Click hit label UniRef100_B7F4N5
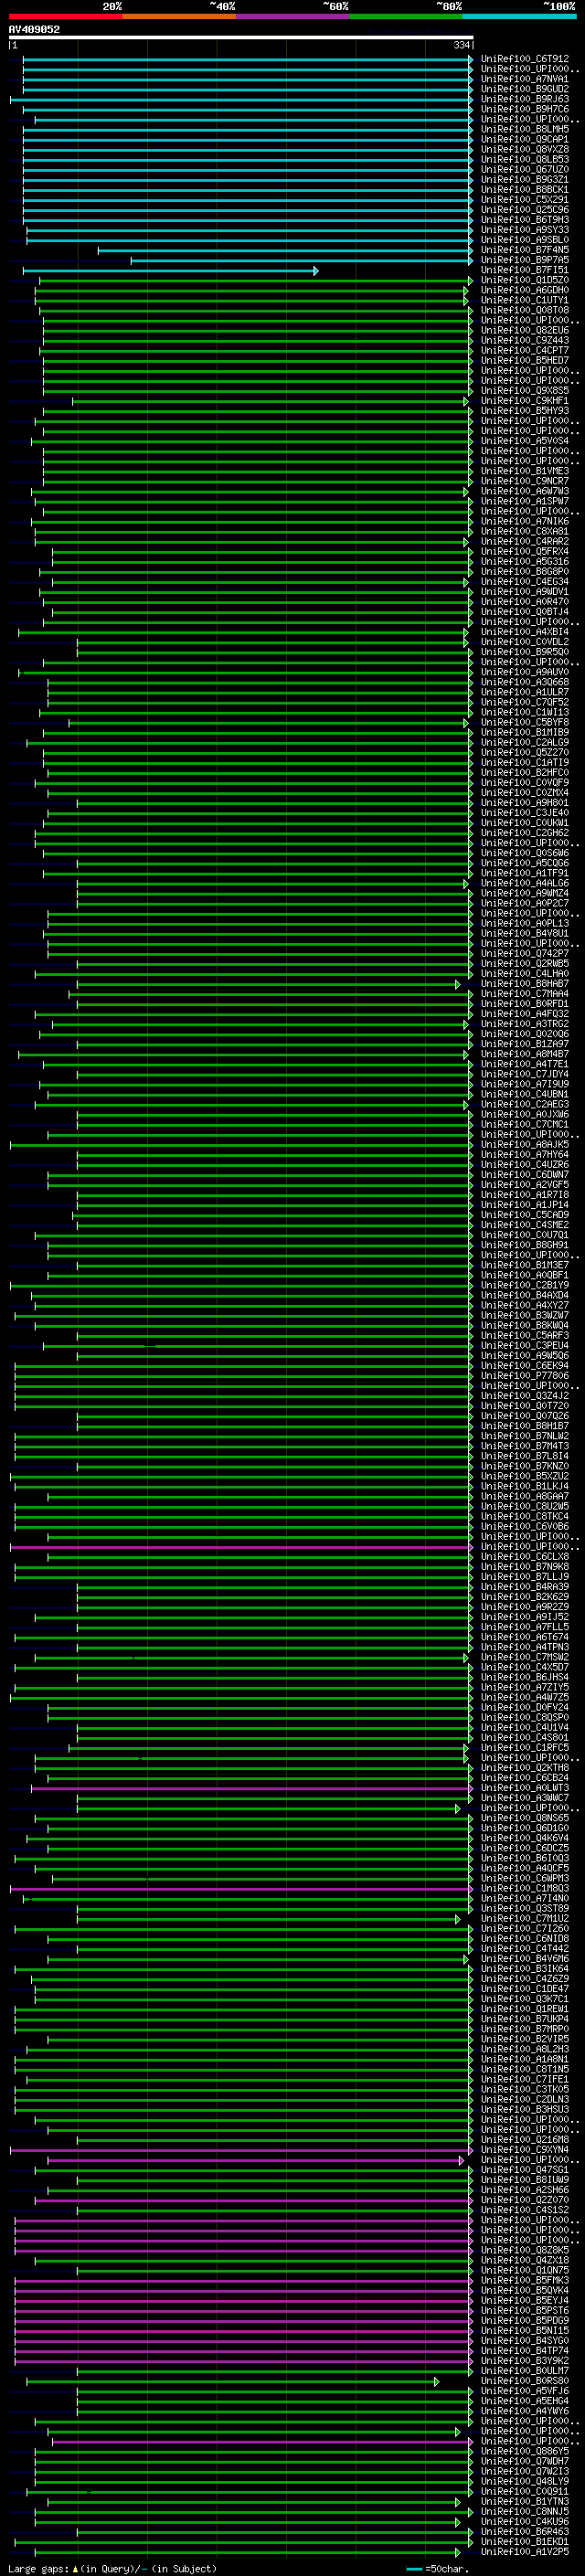The image size is (585, 2576). (525, 250)
